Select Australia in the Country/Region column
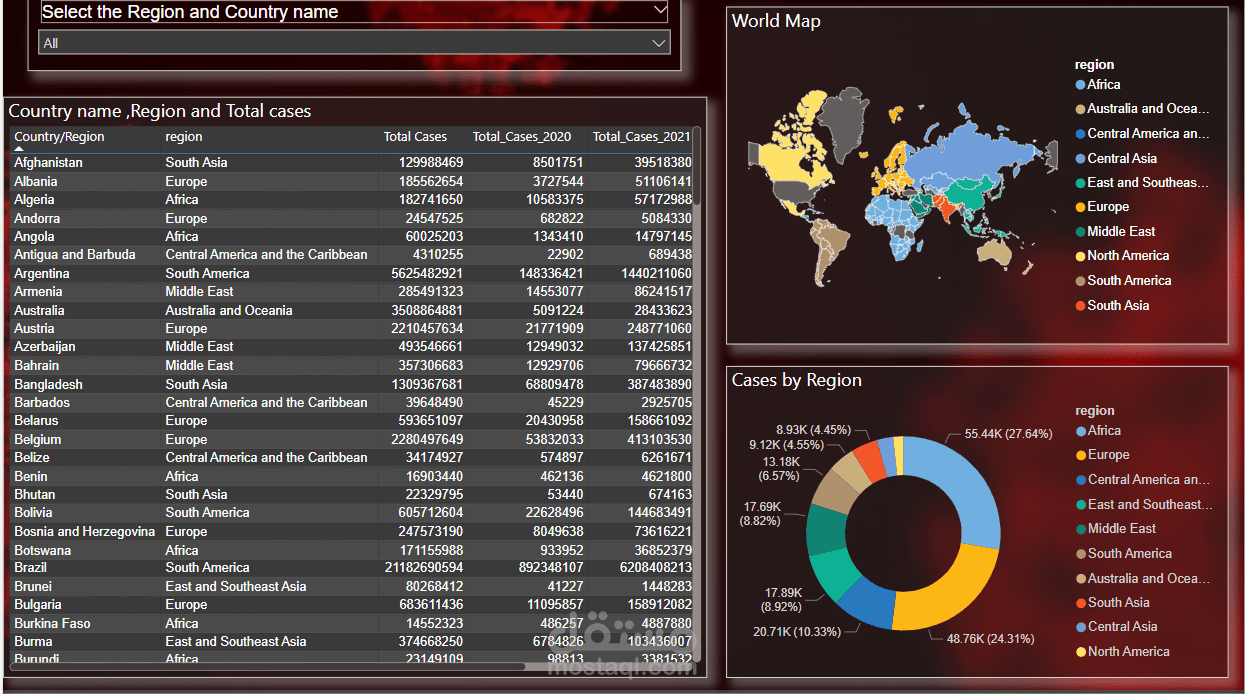Image resolution: width=1245 pixels, height=694 pixels. (40, 310)
